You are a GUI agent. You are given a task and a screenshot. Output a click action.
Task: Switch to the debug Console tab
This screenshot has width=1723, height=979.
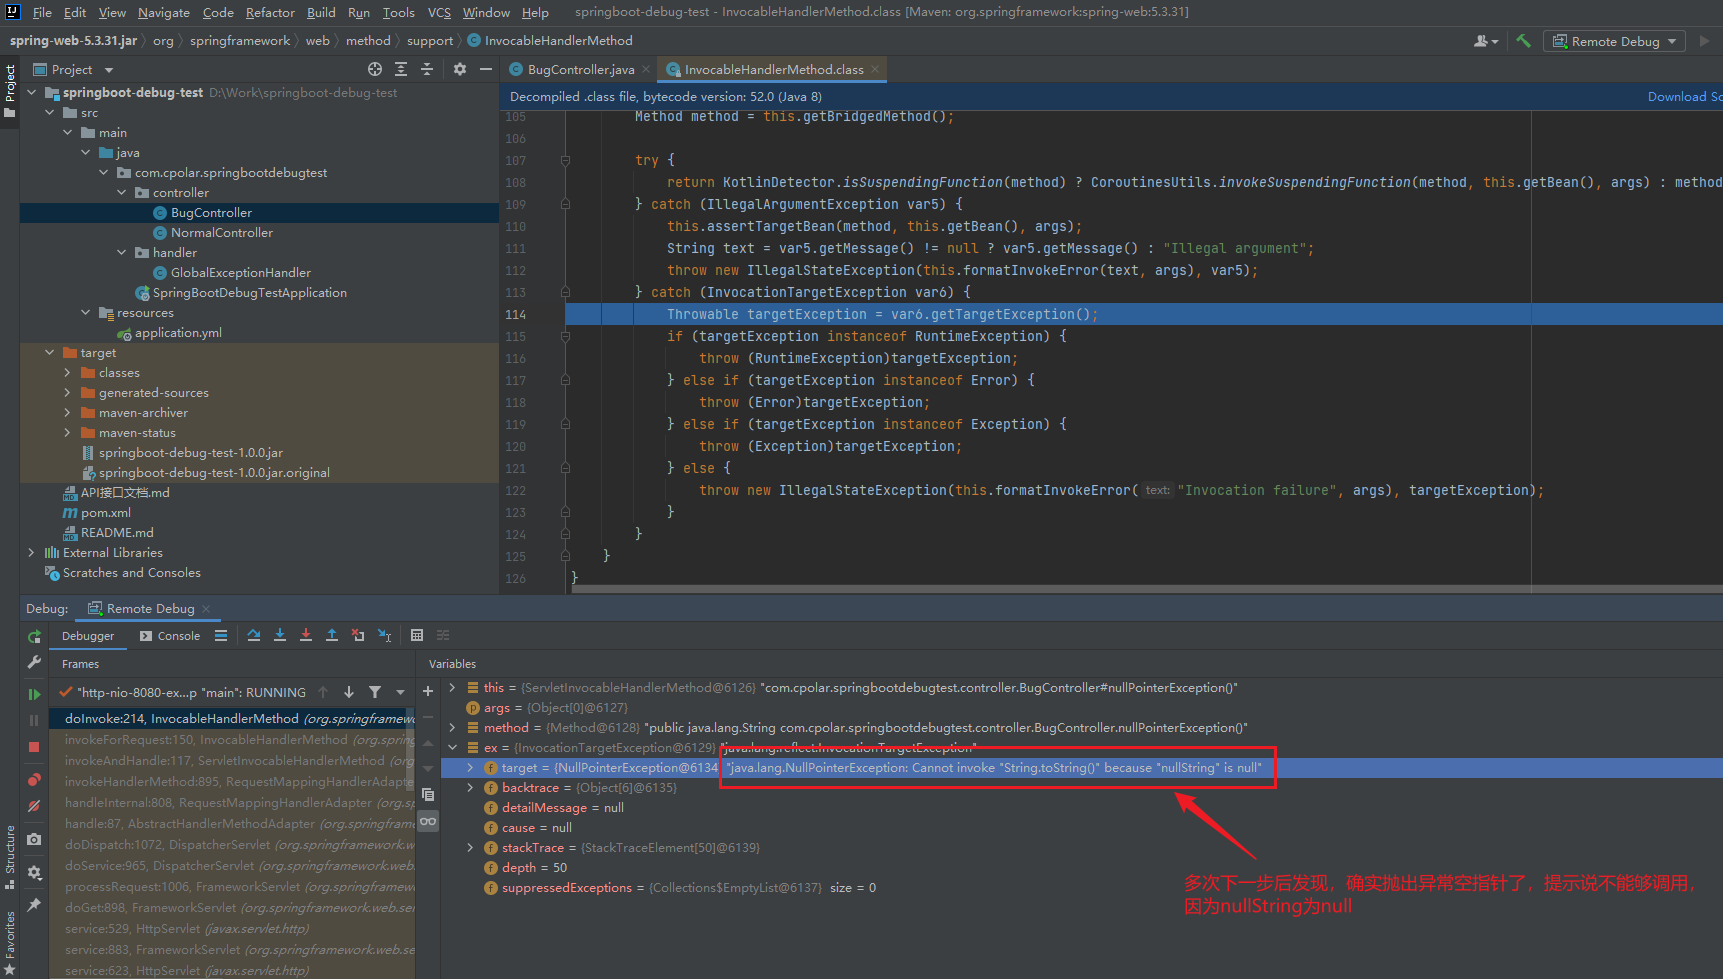tap(170, 636)
